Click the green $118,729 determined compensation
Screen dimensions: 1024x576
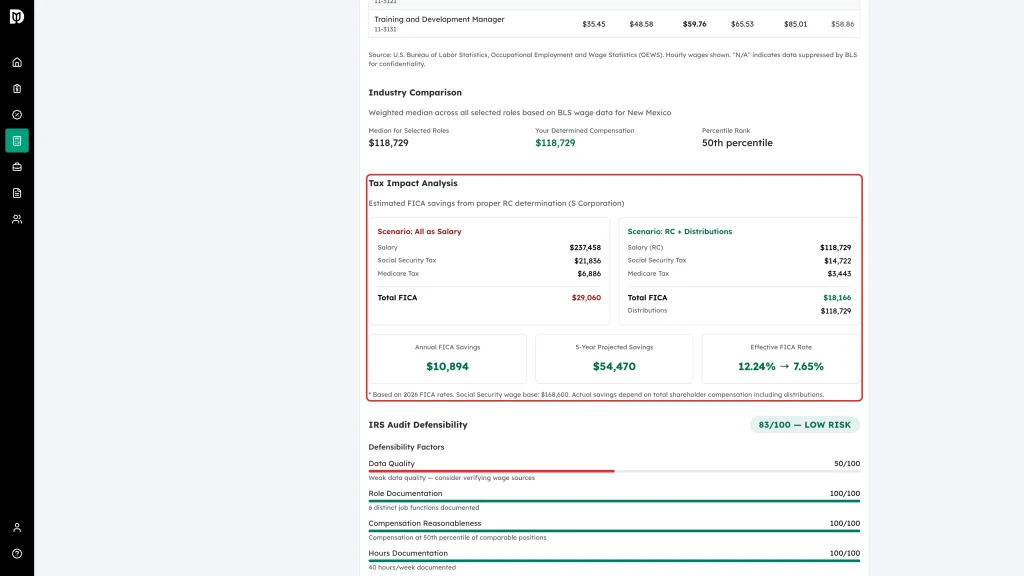555,143
